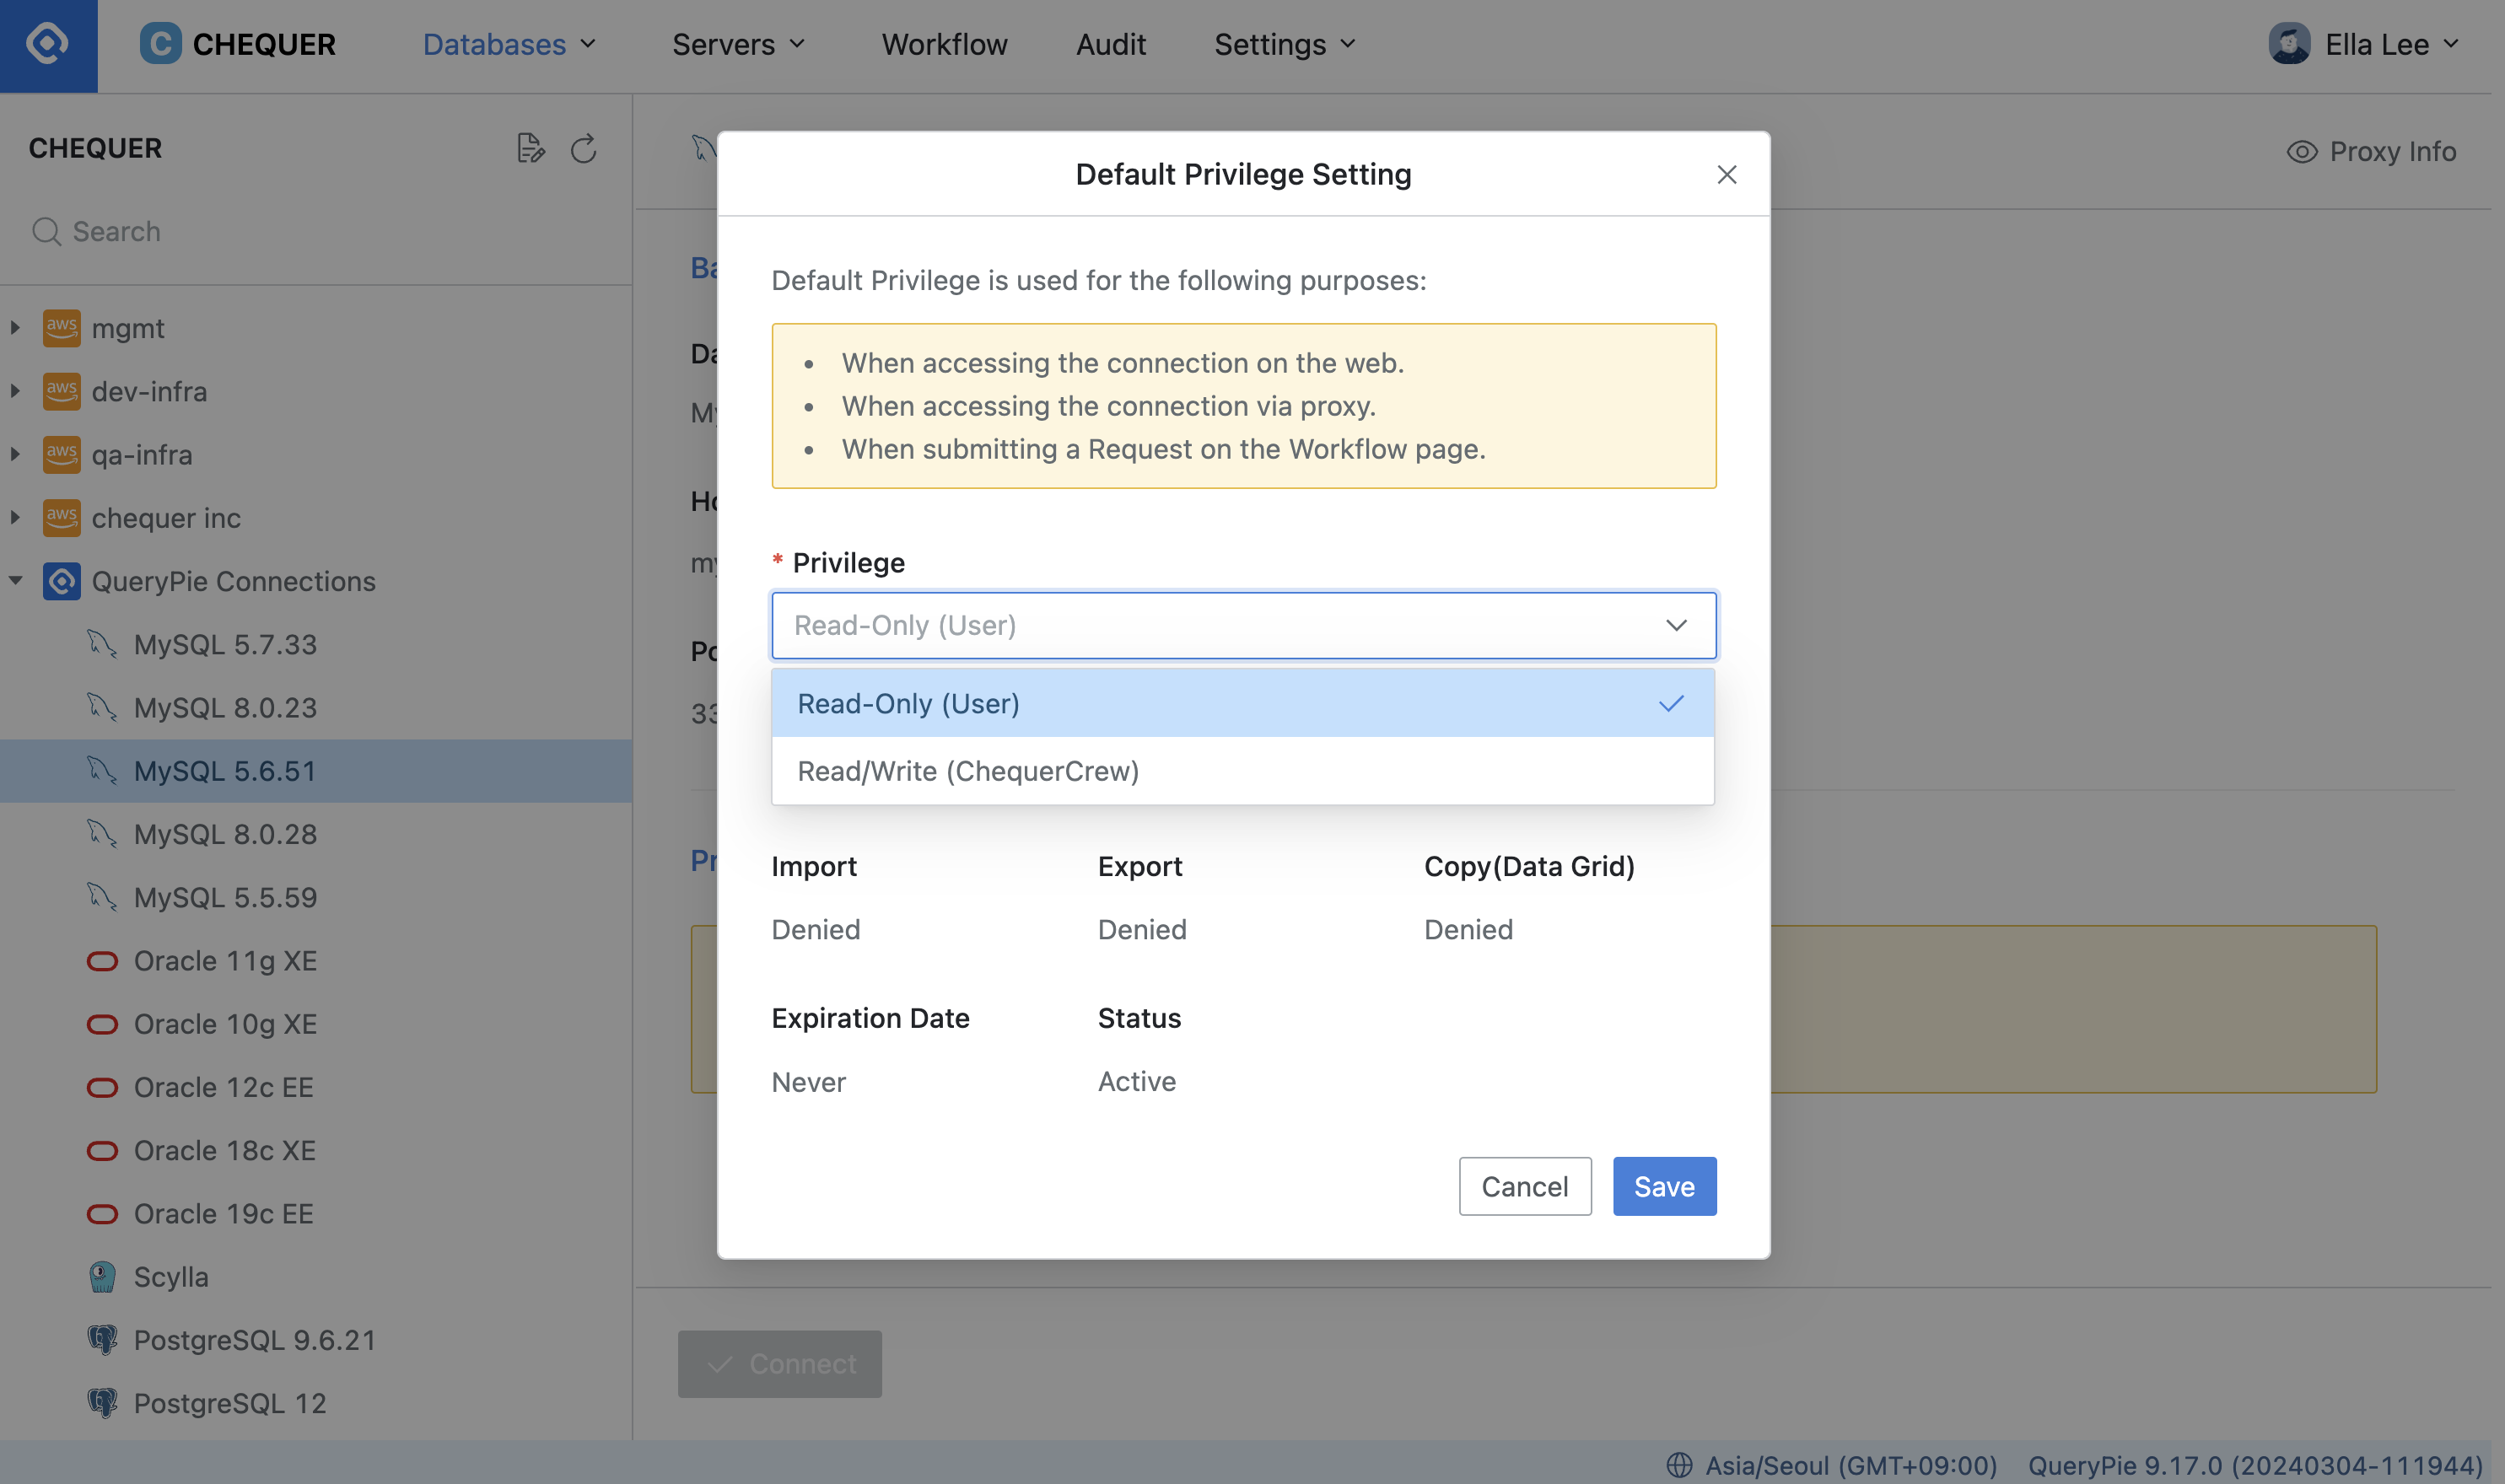Screen dimensions: 2505x1484
Task: Click the AWS icon for qa-infra
Action: (62, 455)
